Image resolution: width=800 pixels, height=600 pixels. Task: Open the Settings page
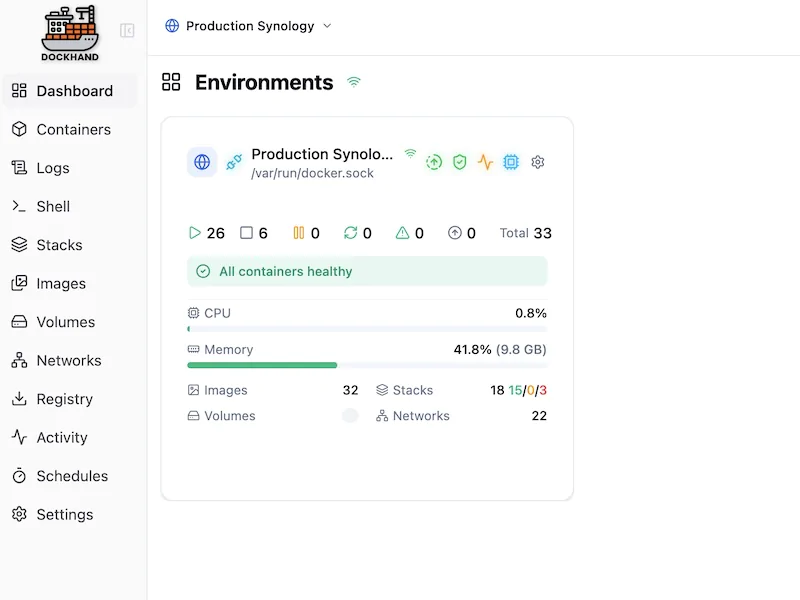coord(70,515)
